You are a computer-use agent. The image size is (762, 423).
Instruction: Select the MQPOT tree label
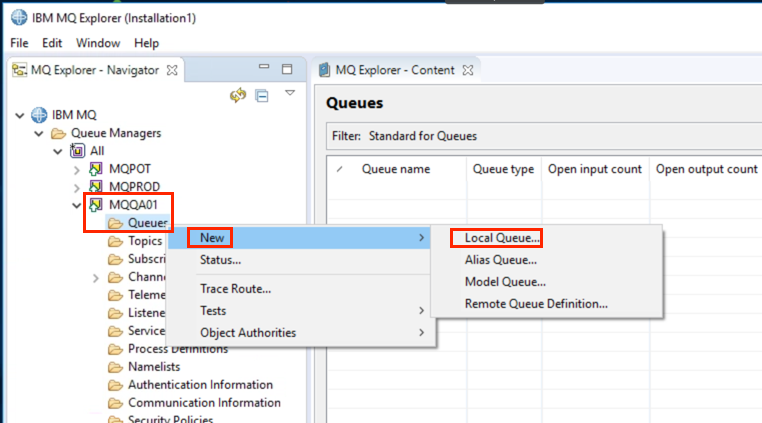pyautogui.click(x=130, y=169)
